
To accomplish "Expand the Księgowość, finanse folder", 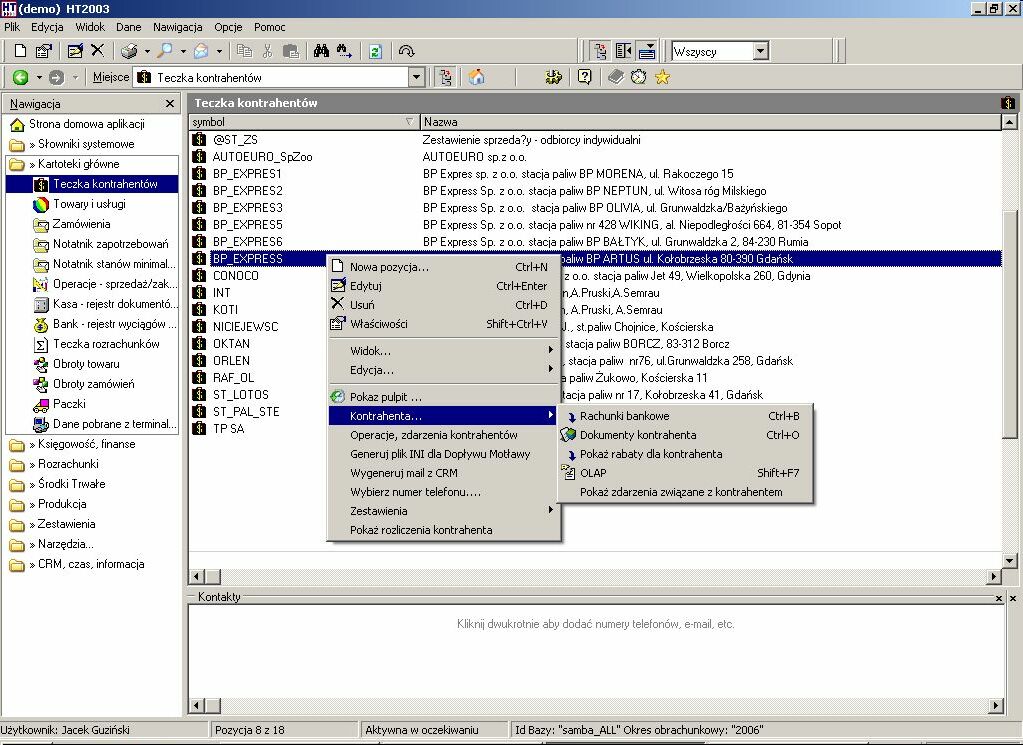I will click(87, 444).
